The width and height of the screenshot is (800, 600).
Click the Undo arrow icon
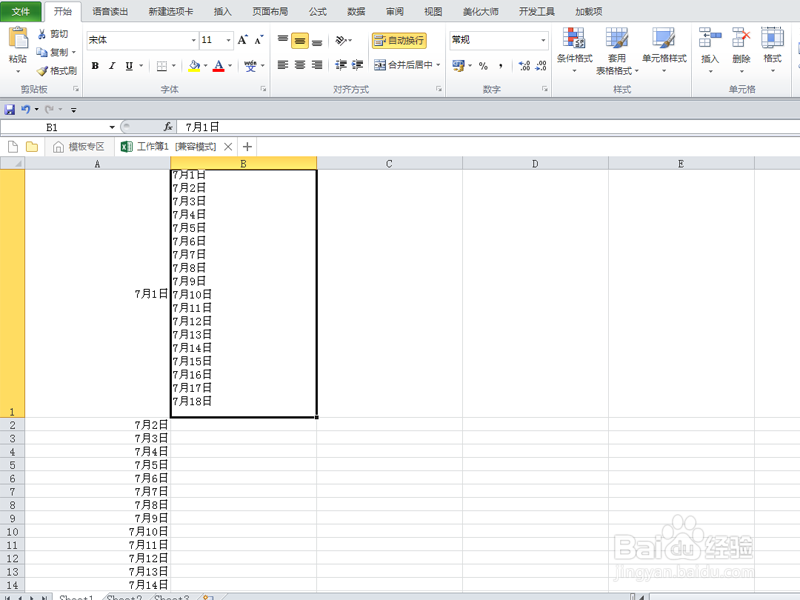click(26, 109)
